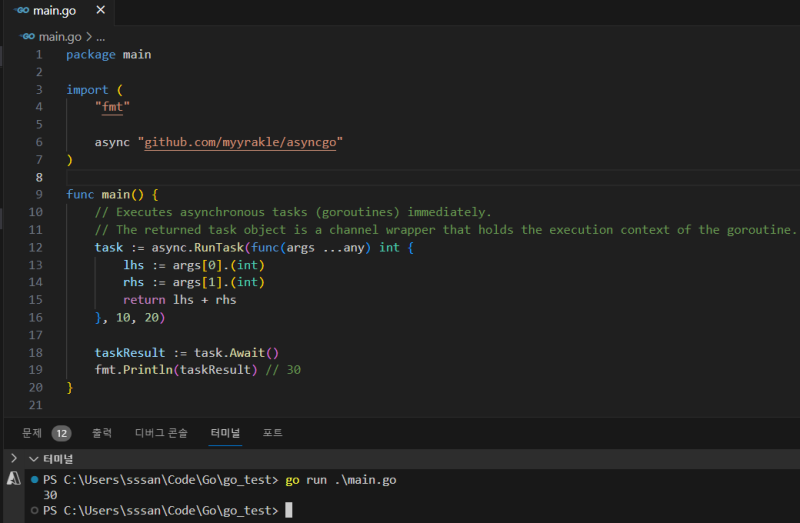The image size is (800, 523).
Task: Click the Go file icon in the main.go tab
Action: tap(21, 11)
